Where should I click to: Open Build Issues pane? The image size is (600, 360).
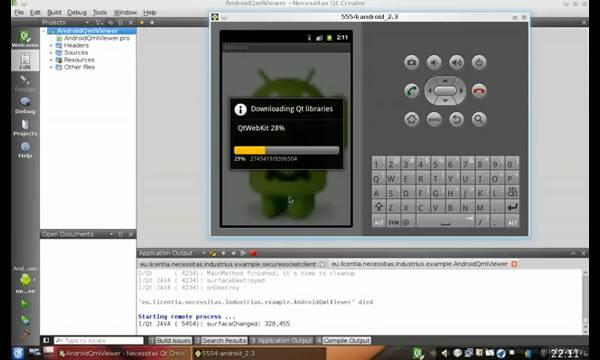pos(170,340)
